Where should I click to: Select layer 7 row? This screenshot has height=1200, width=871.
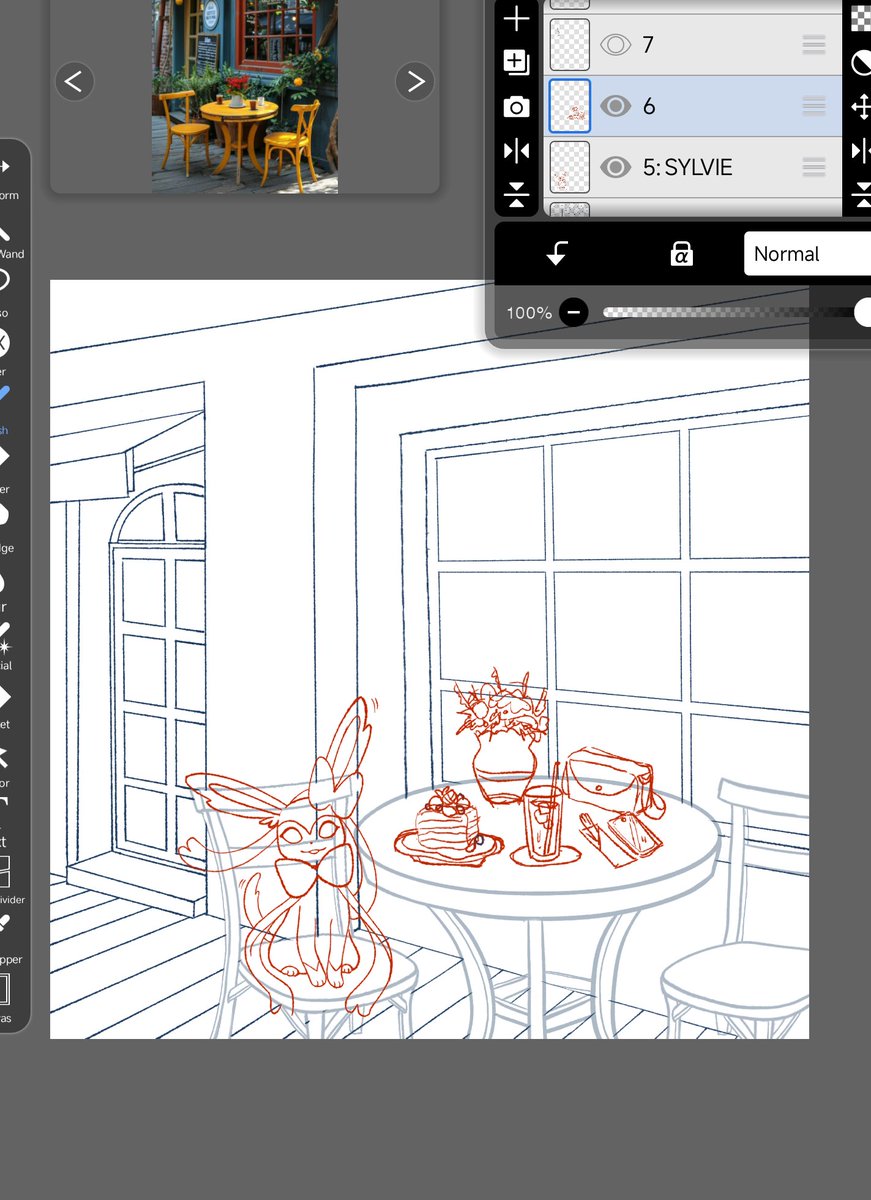(693, 45)
